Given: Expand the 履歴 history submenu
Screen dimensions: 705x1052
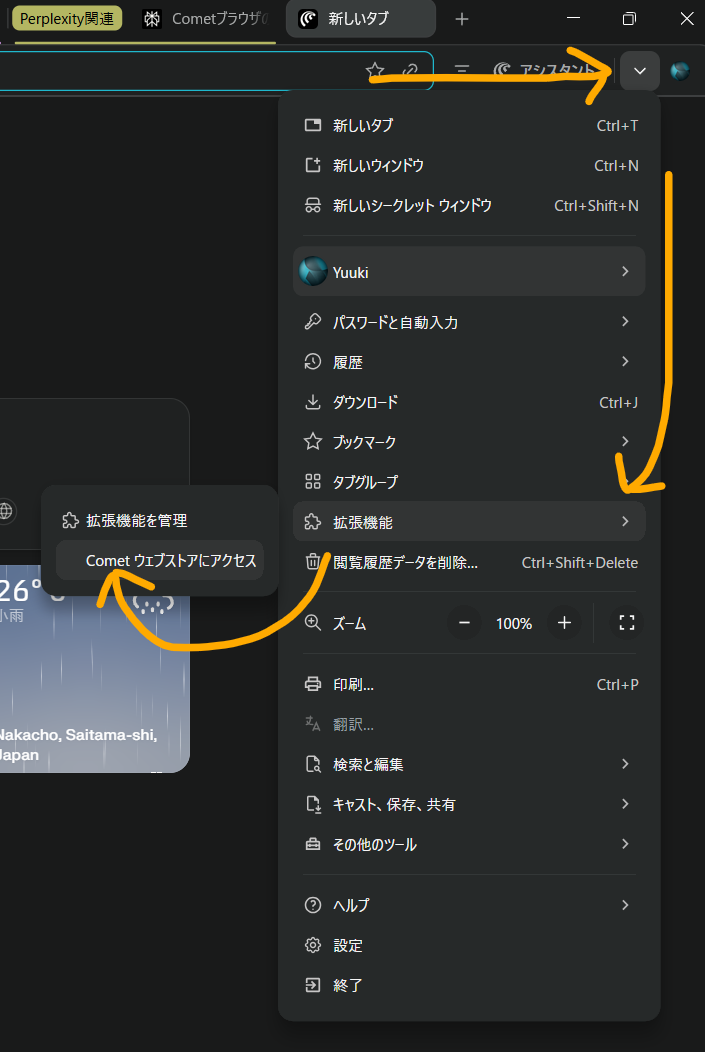Looking at the screenshot, I should (469, 362).
